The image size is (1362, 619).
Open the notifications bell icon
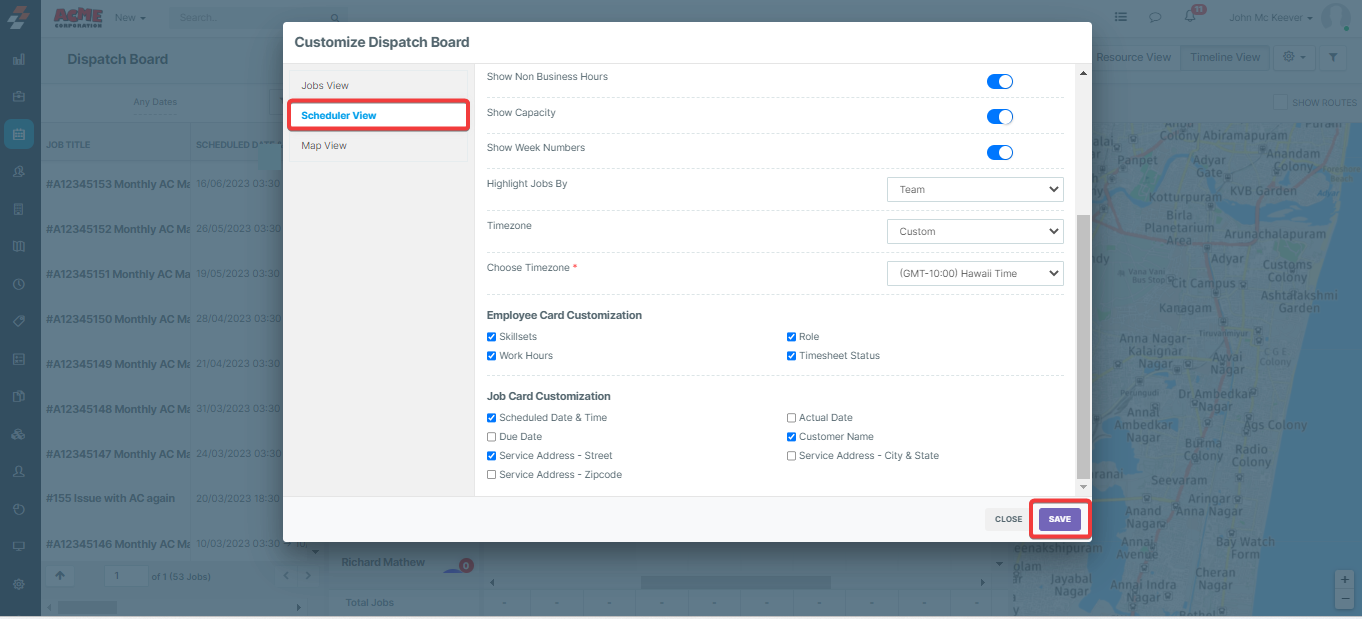click(x=1190, y=17)
